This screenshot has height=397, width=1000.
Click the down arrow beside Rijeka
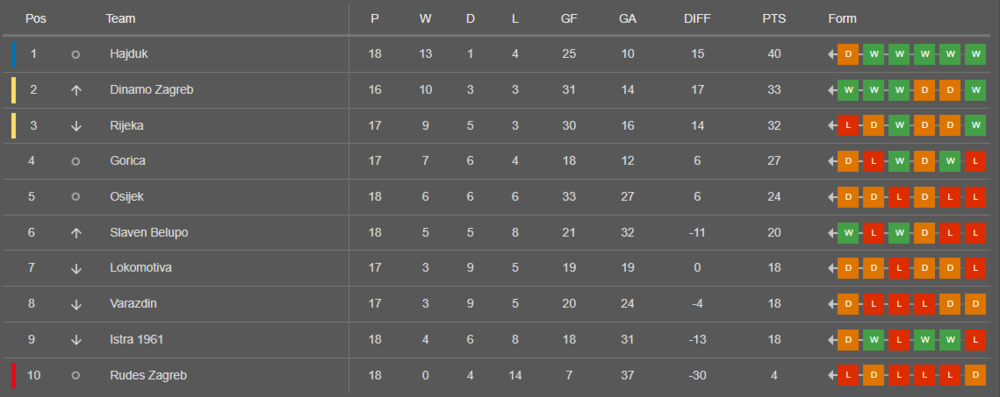[x=76, y=126]
